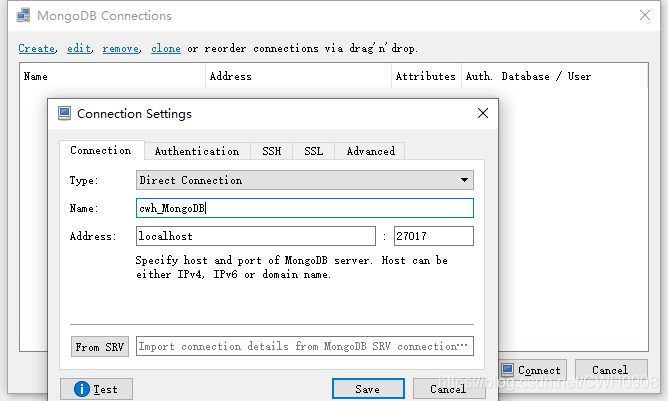Screen dimensions: 668x401
Task: Click the port field showing 27017
Action: (x=434, y=236)
